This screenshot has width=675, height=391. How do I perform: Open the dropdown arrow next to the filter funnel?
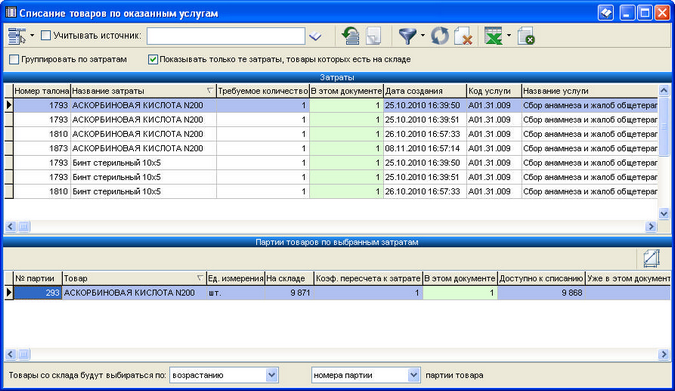pos(423,36)
